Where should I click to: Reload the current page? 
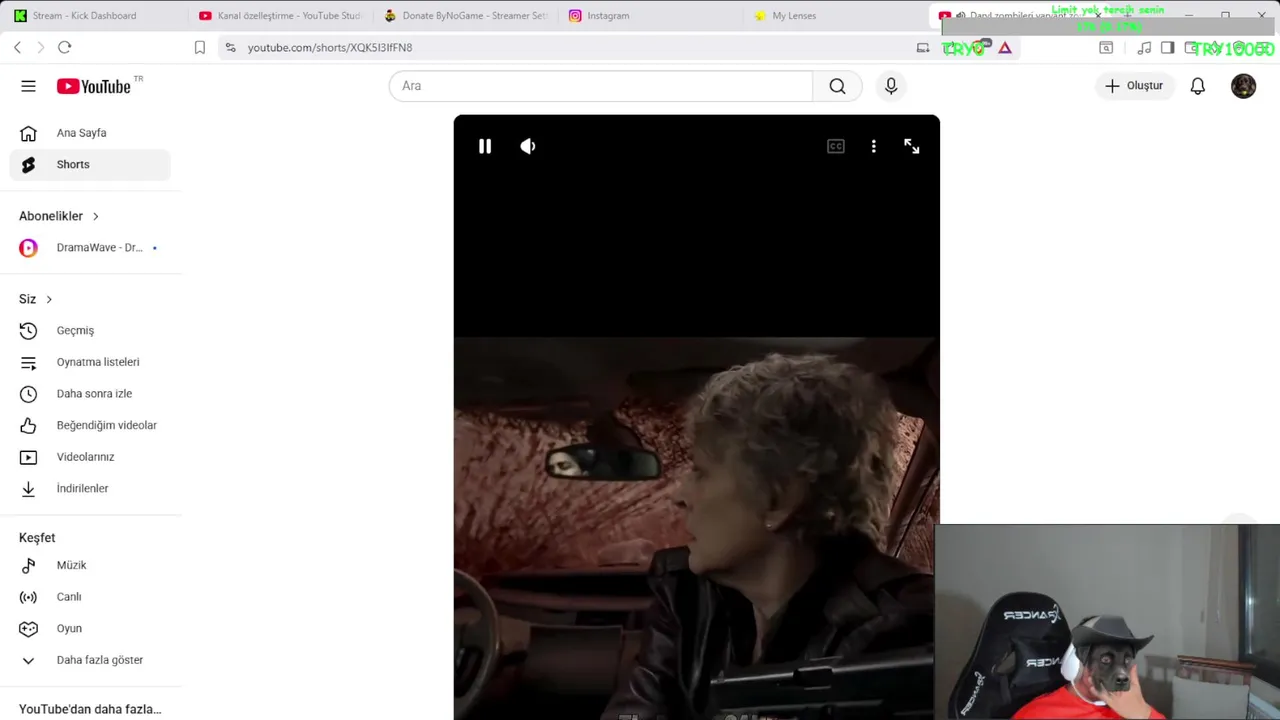point(65,47)
